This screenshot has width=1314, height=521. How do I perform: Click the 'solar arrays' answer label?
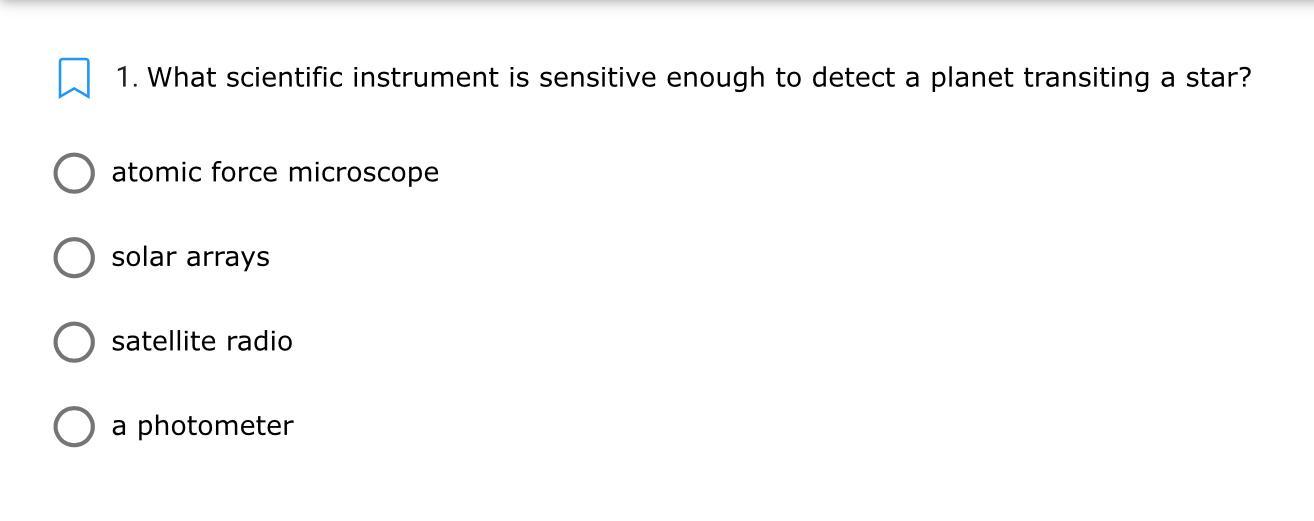(x=190, y=257)
